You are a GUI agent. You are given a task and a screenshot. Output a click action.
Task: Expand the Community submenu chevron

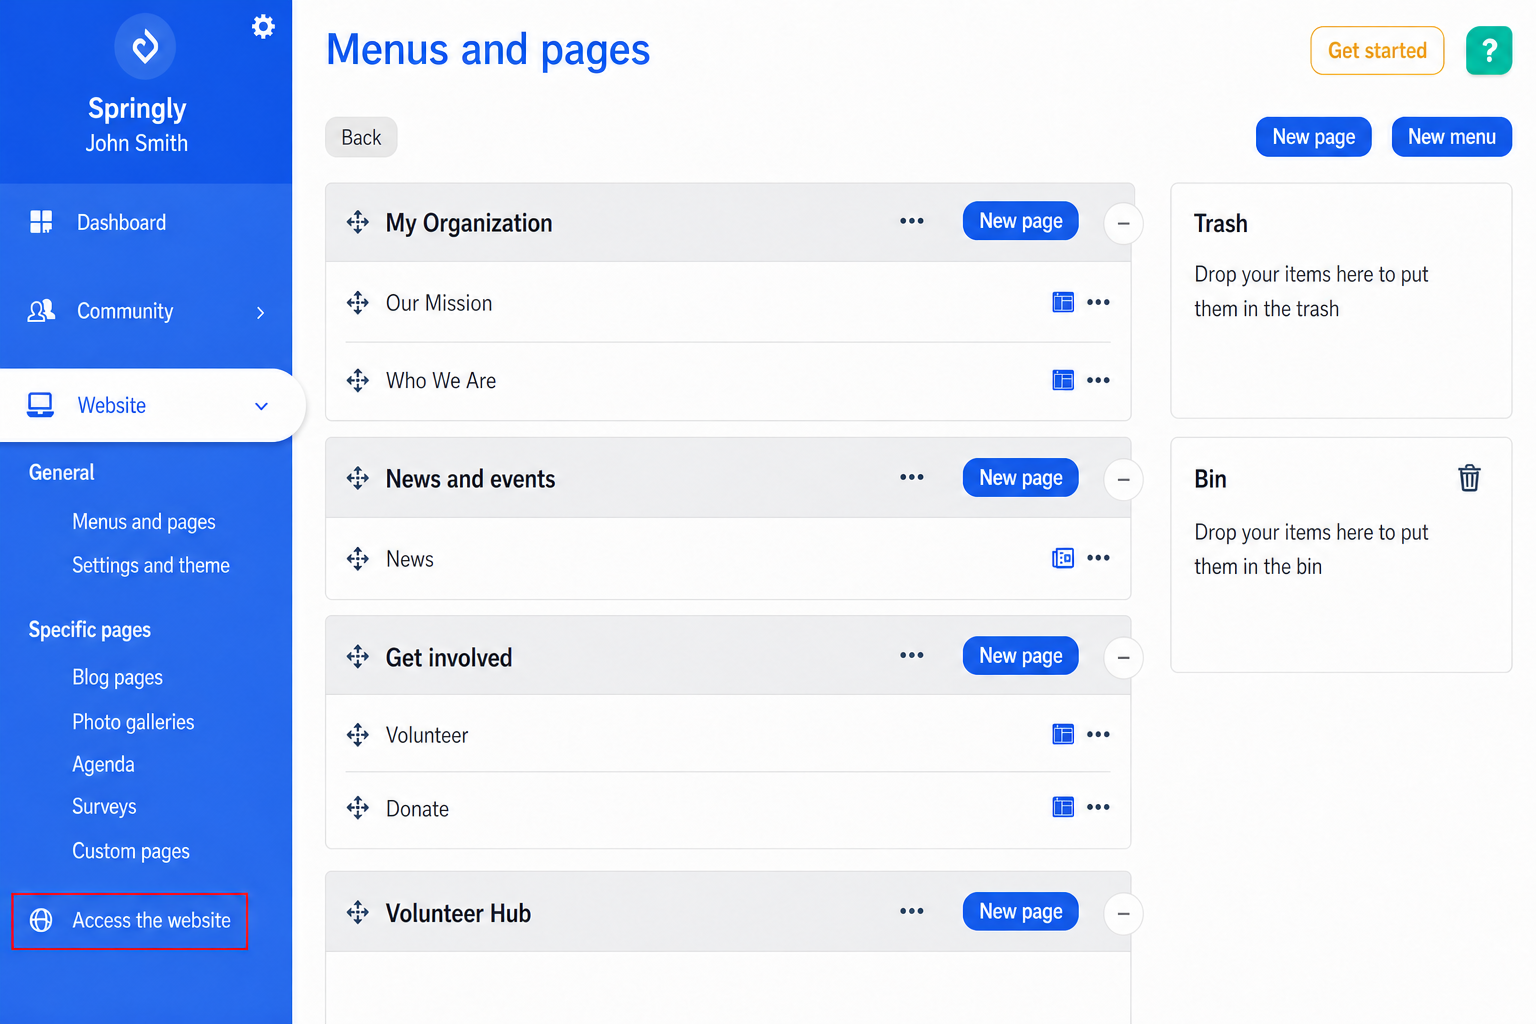pos(261,312)
